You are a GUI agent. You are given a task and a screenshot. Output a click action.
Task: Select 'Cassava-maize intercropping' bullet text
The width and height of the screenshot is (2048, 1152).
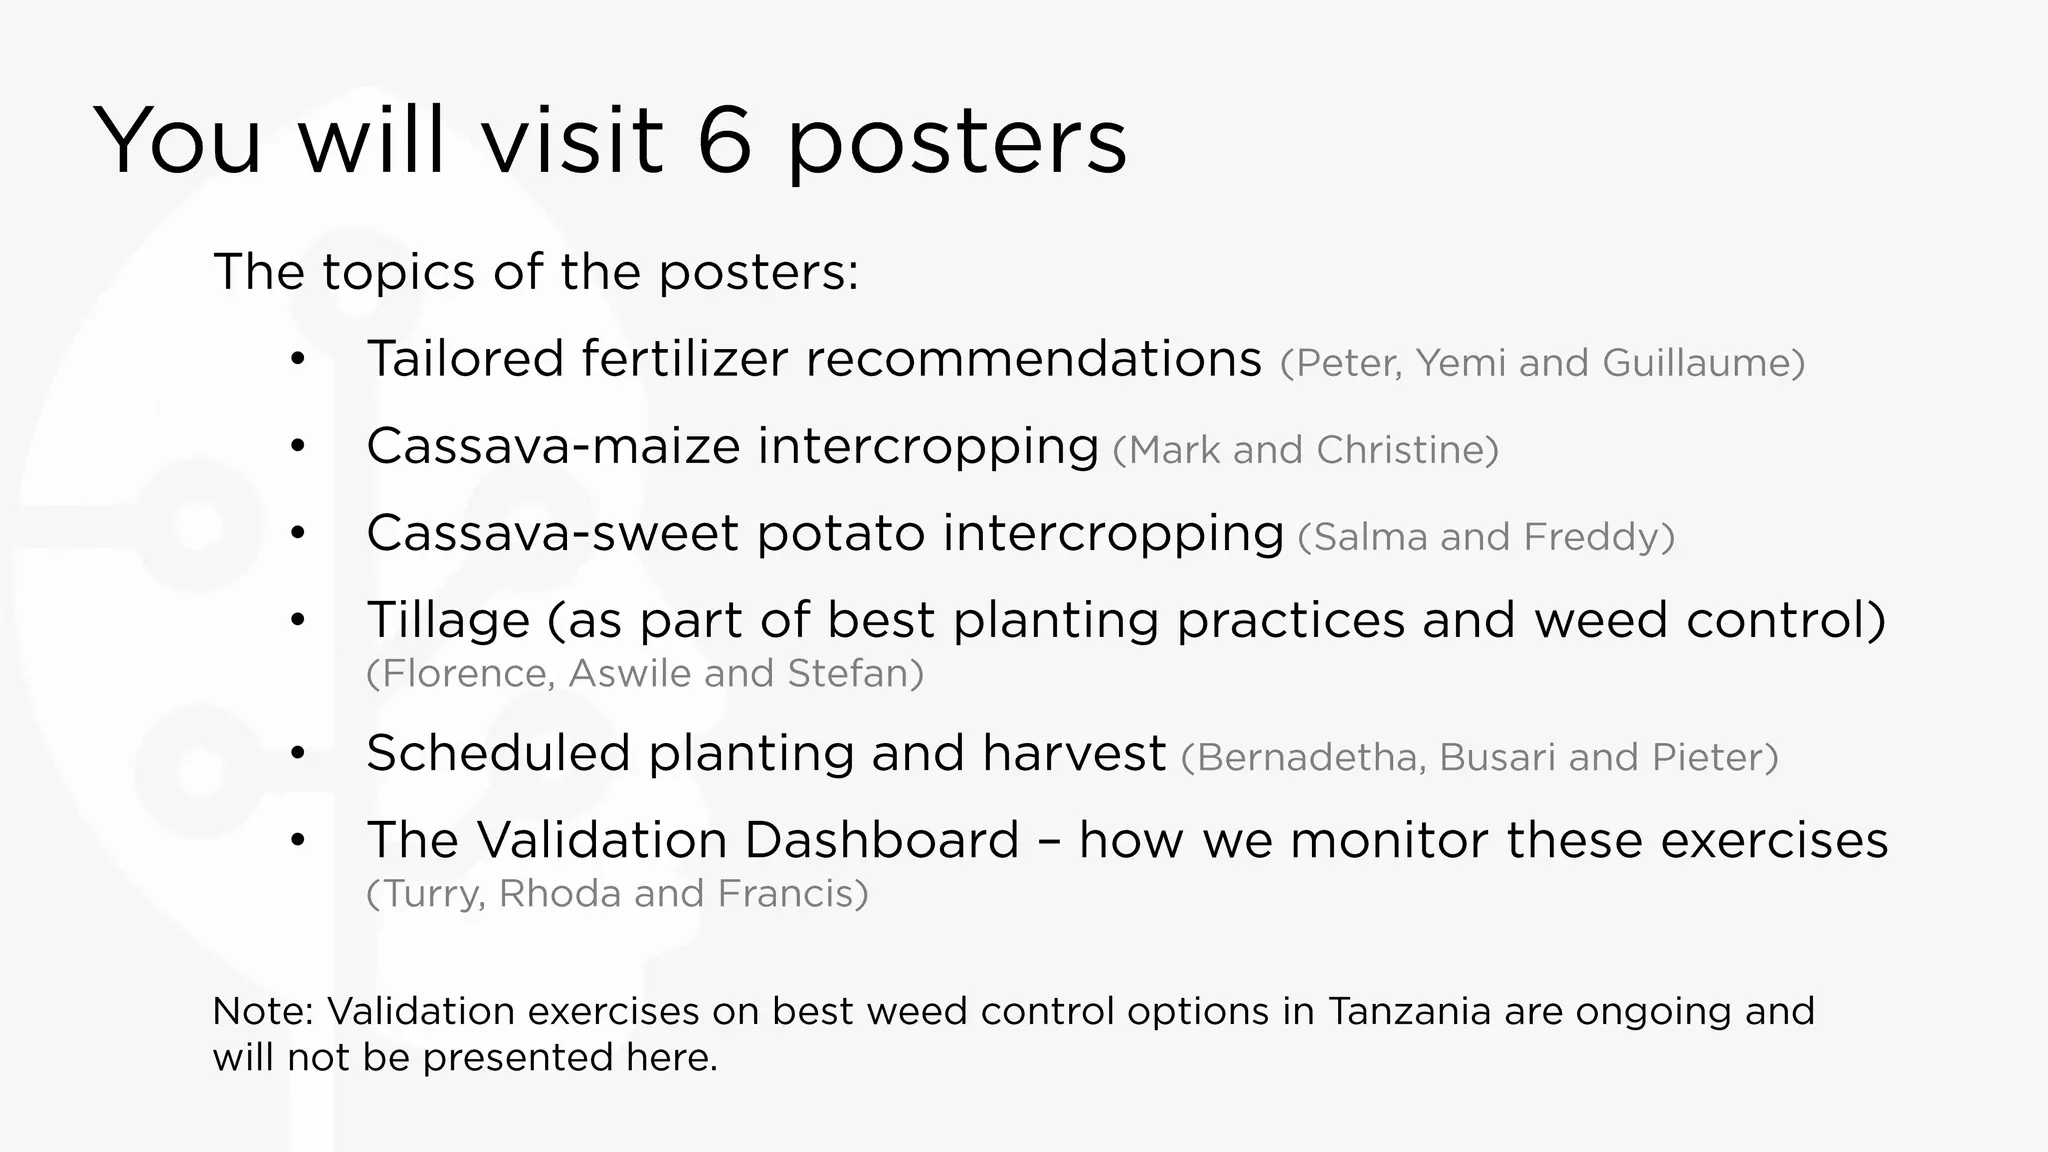tap(732, 446)
